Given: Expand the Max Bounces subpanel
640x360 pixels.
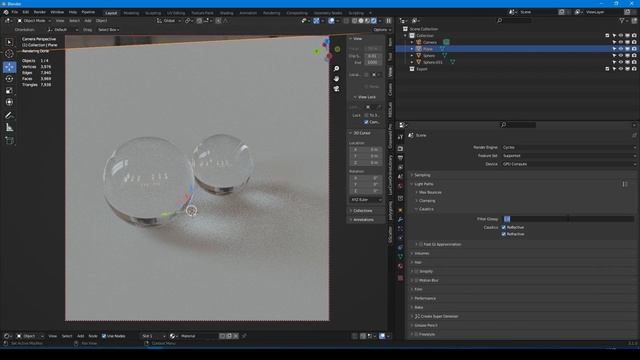Looking at the screenshot, I should click(x=430, y=192).
